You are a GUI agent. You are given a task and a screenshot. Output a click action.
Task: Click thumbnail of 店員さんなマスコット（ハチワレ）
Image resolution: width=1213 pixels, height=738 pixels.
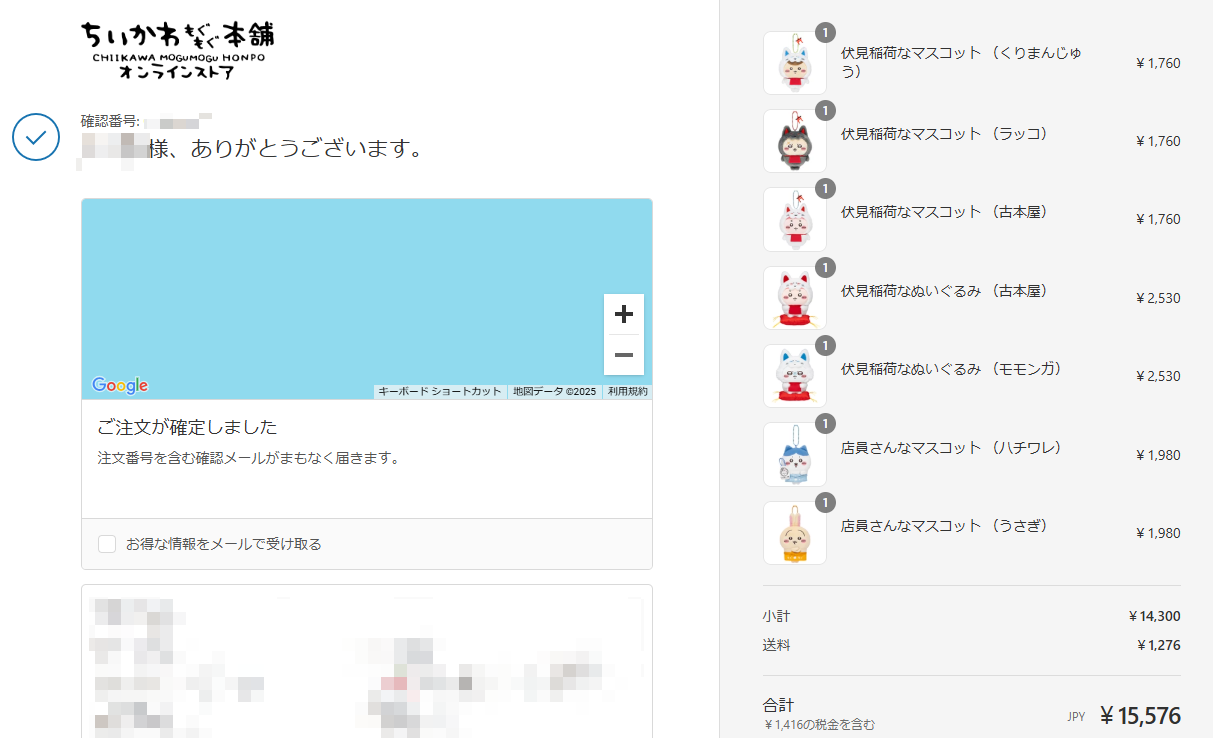click(795, 454)
